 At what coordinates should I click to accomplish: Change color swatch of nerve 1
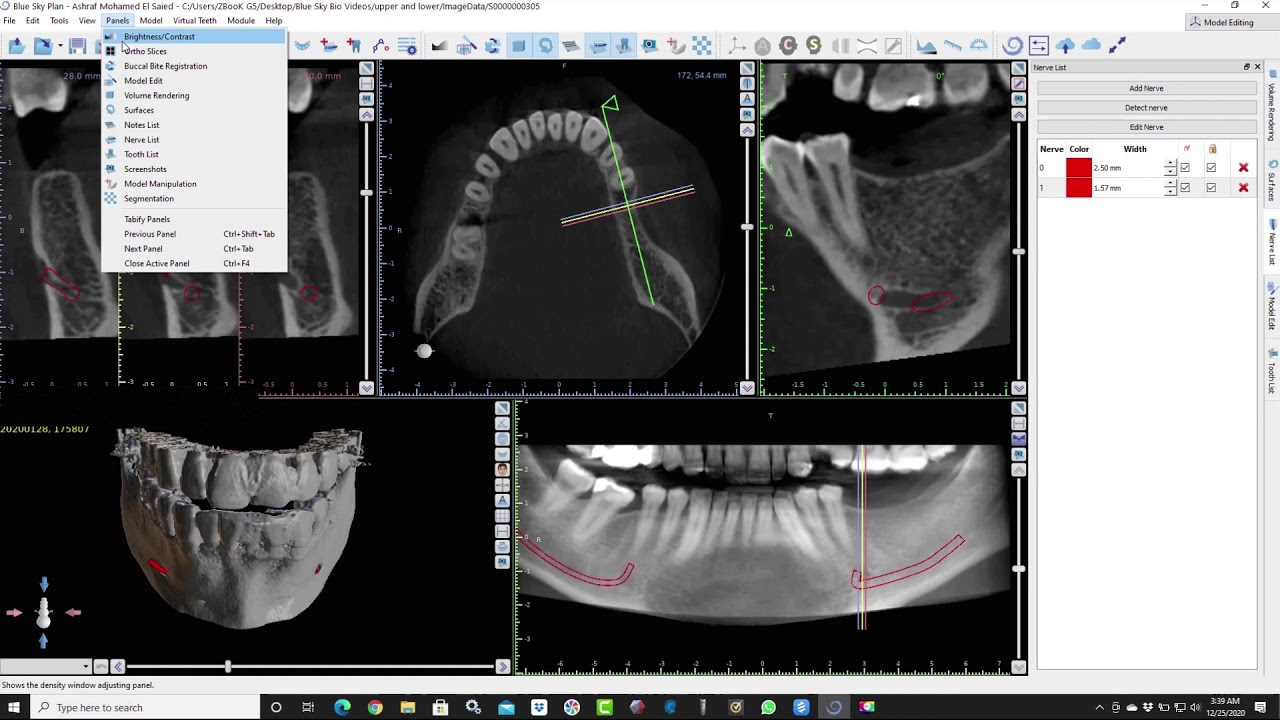pyautogui.click(x=1078, y=188)
